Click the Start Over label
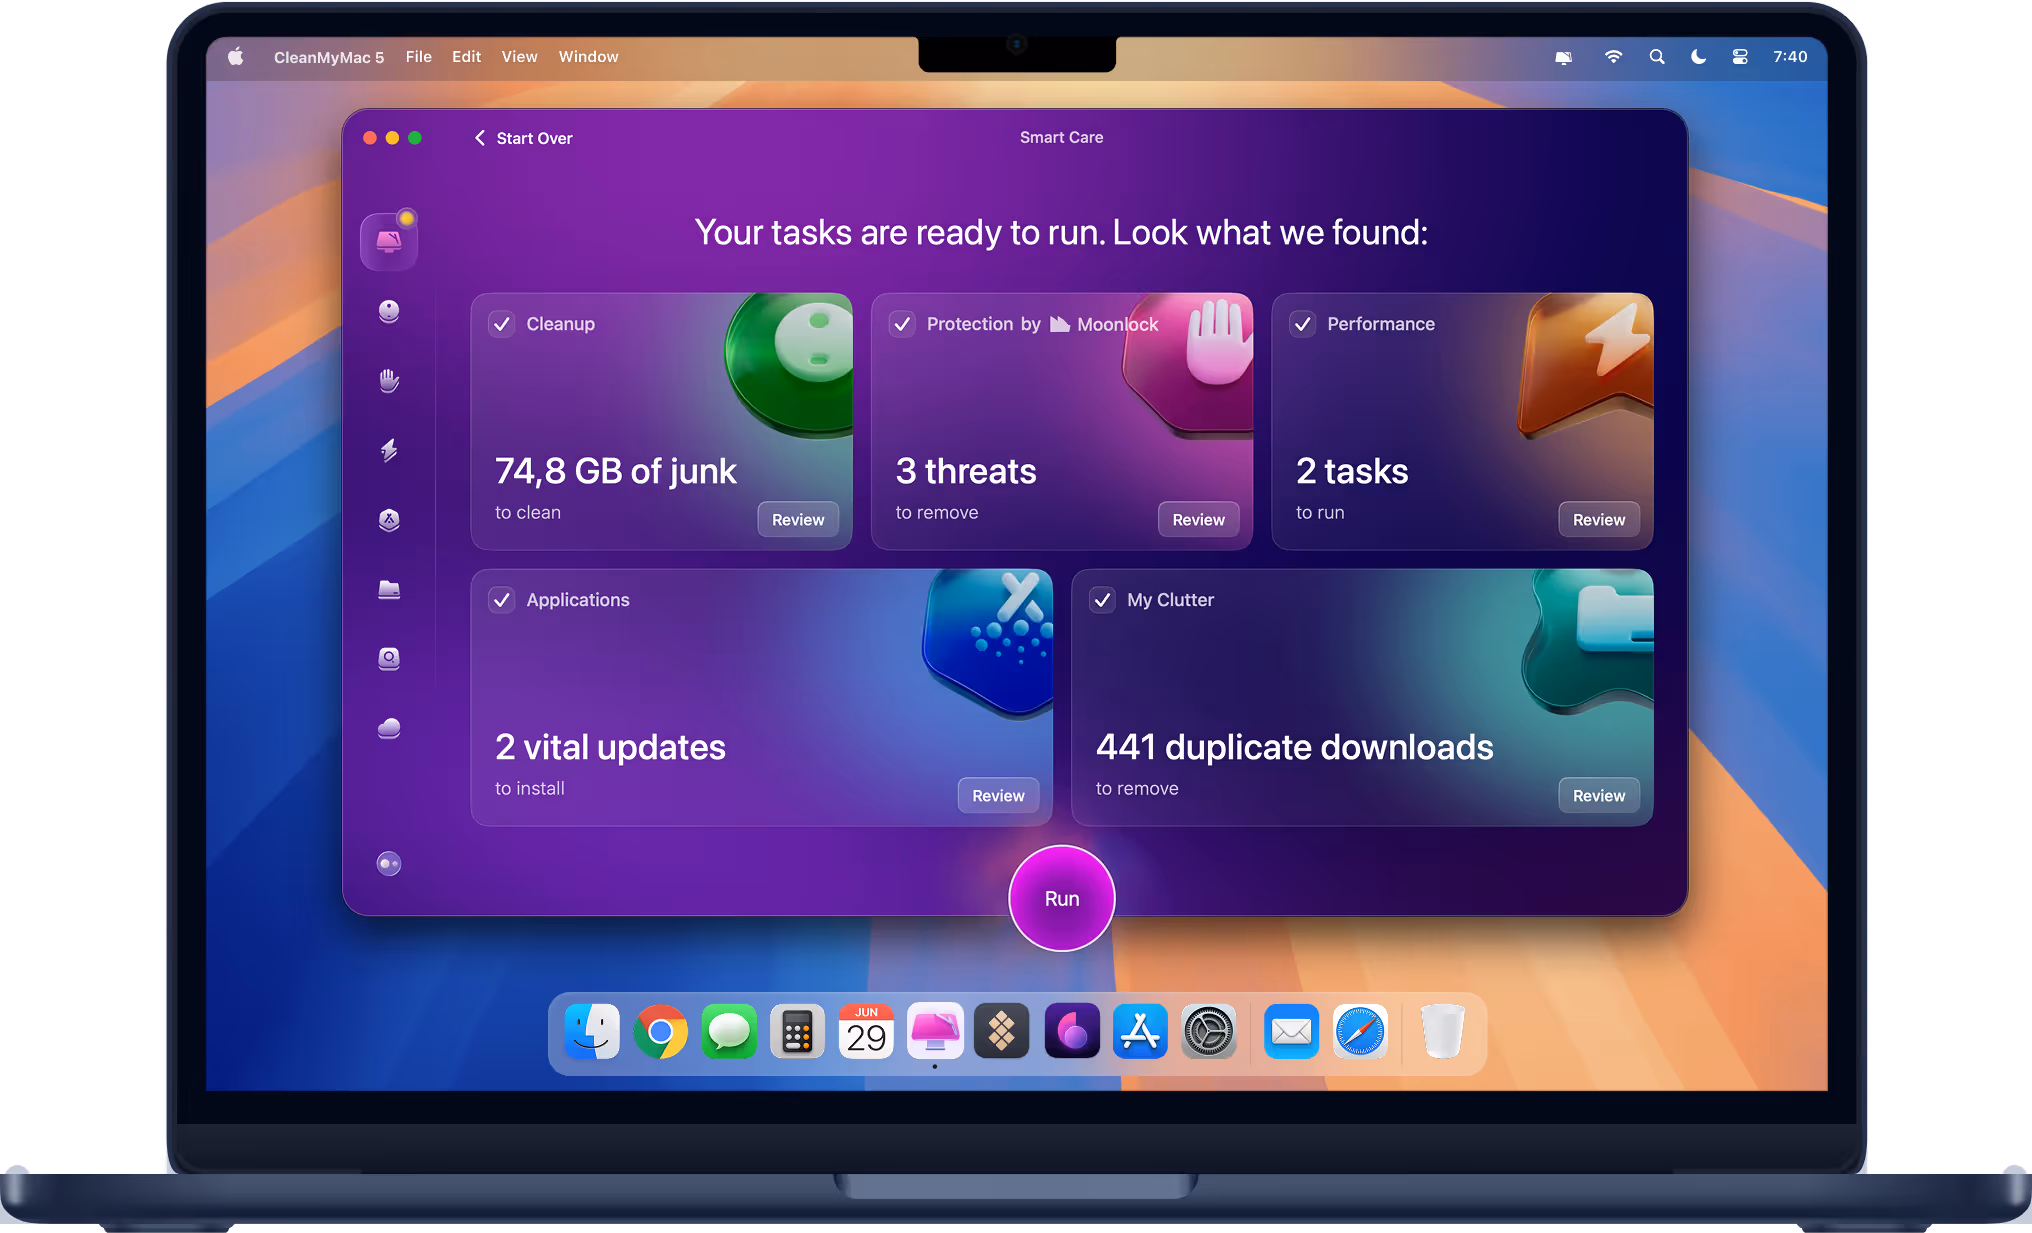This screenshot has width=2032, height=1233. coord(534,138)
